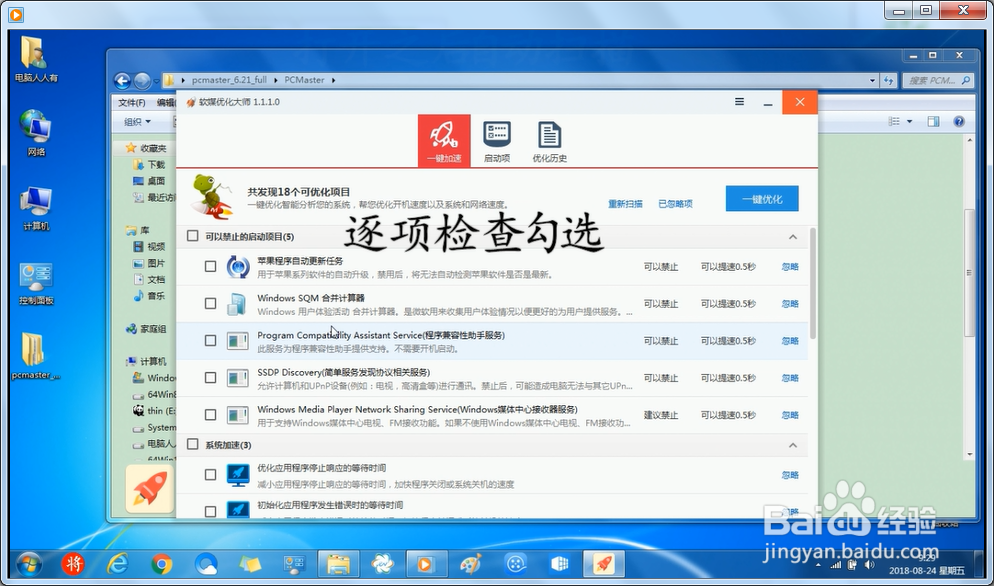Collapse the 系统加速 section
The width and height of the screenshot is (994, 586).
pyautogui.click(x=792, y=445)
